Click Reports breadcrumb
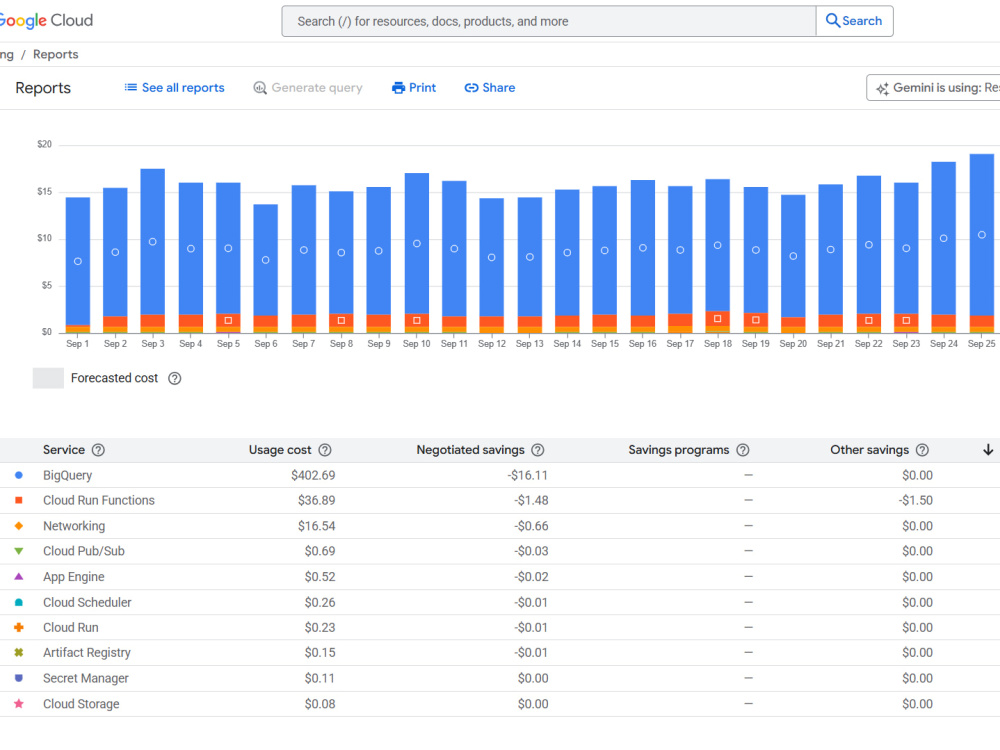Image resolution: width=1000 pixels, height=750 pixels. point(55,55)
